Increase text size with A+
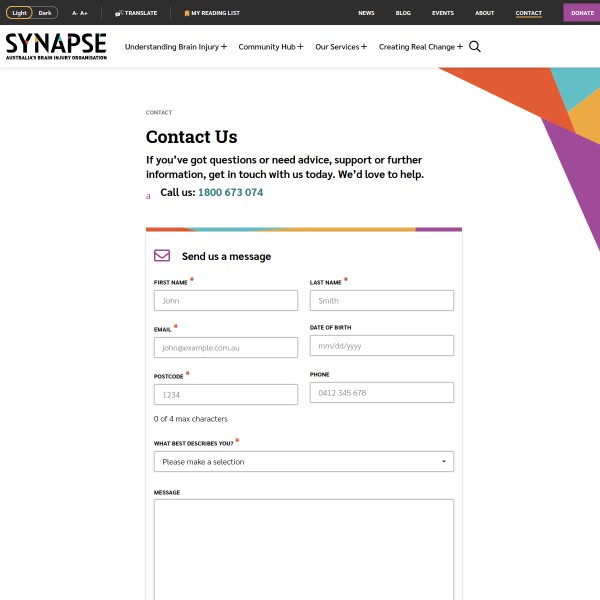600x600 pixels. click(x=85, y=14)
